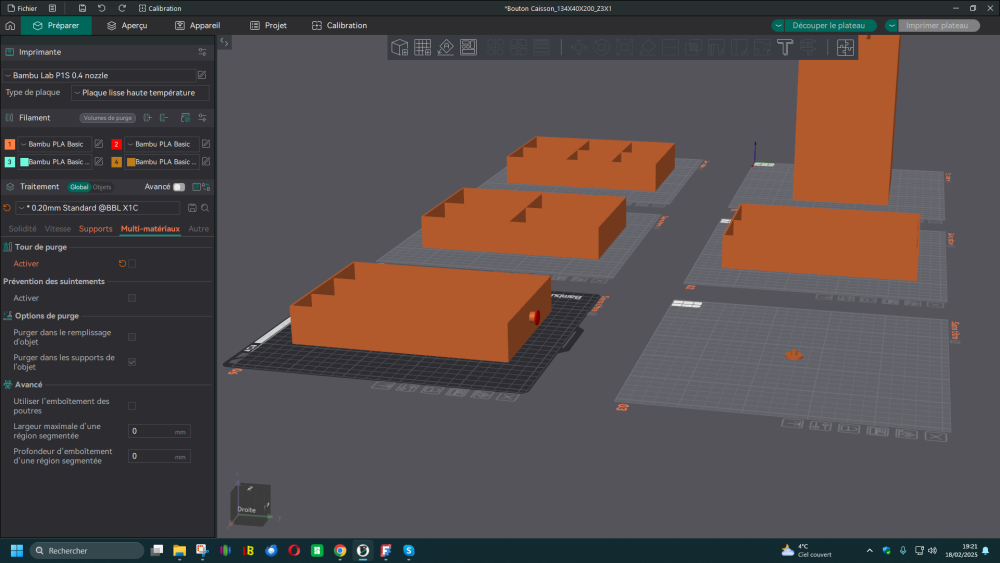Enable the Tour de purge Activer checkbox
This screenshot has width=1000, height=563.
[x=132, y=264]
